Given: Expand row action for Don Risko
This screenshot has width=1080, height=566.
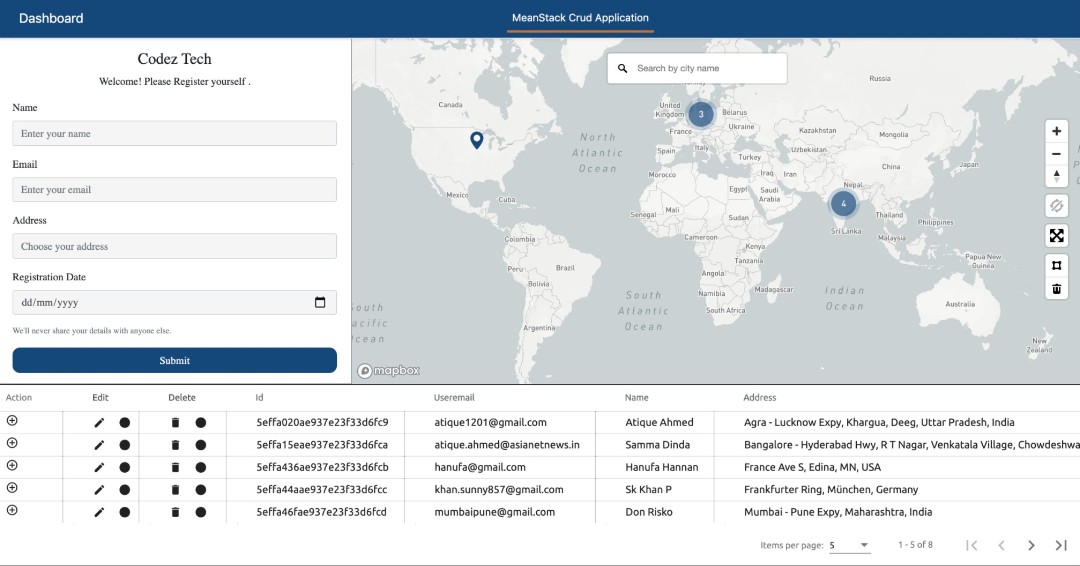Looking at the screenshot, I should point(12,510).
